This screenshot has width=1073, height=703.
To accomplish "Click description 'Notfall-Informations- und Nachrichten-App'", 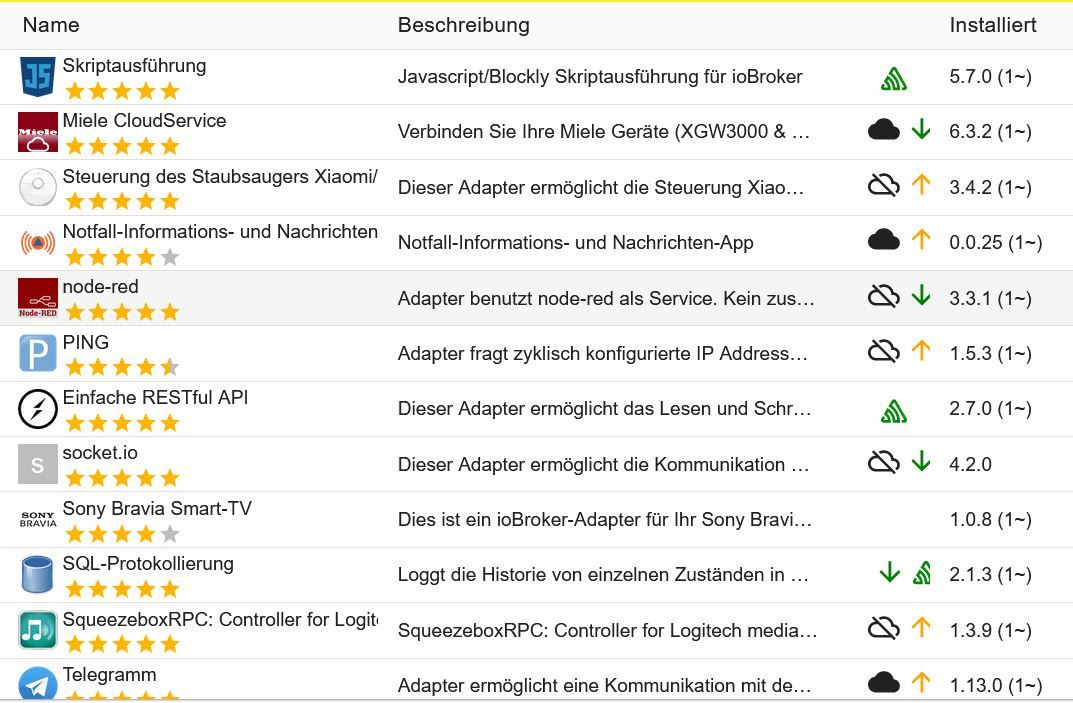I will 576,242.
